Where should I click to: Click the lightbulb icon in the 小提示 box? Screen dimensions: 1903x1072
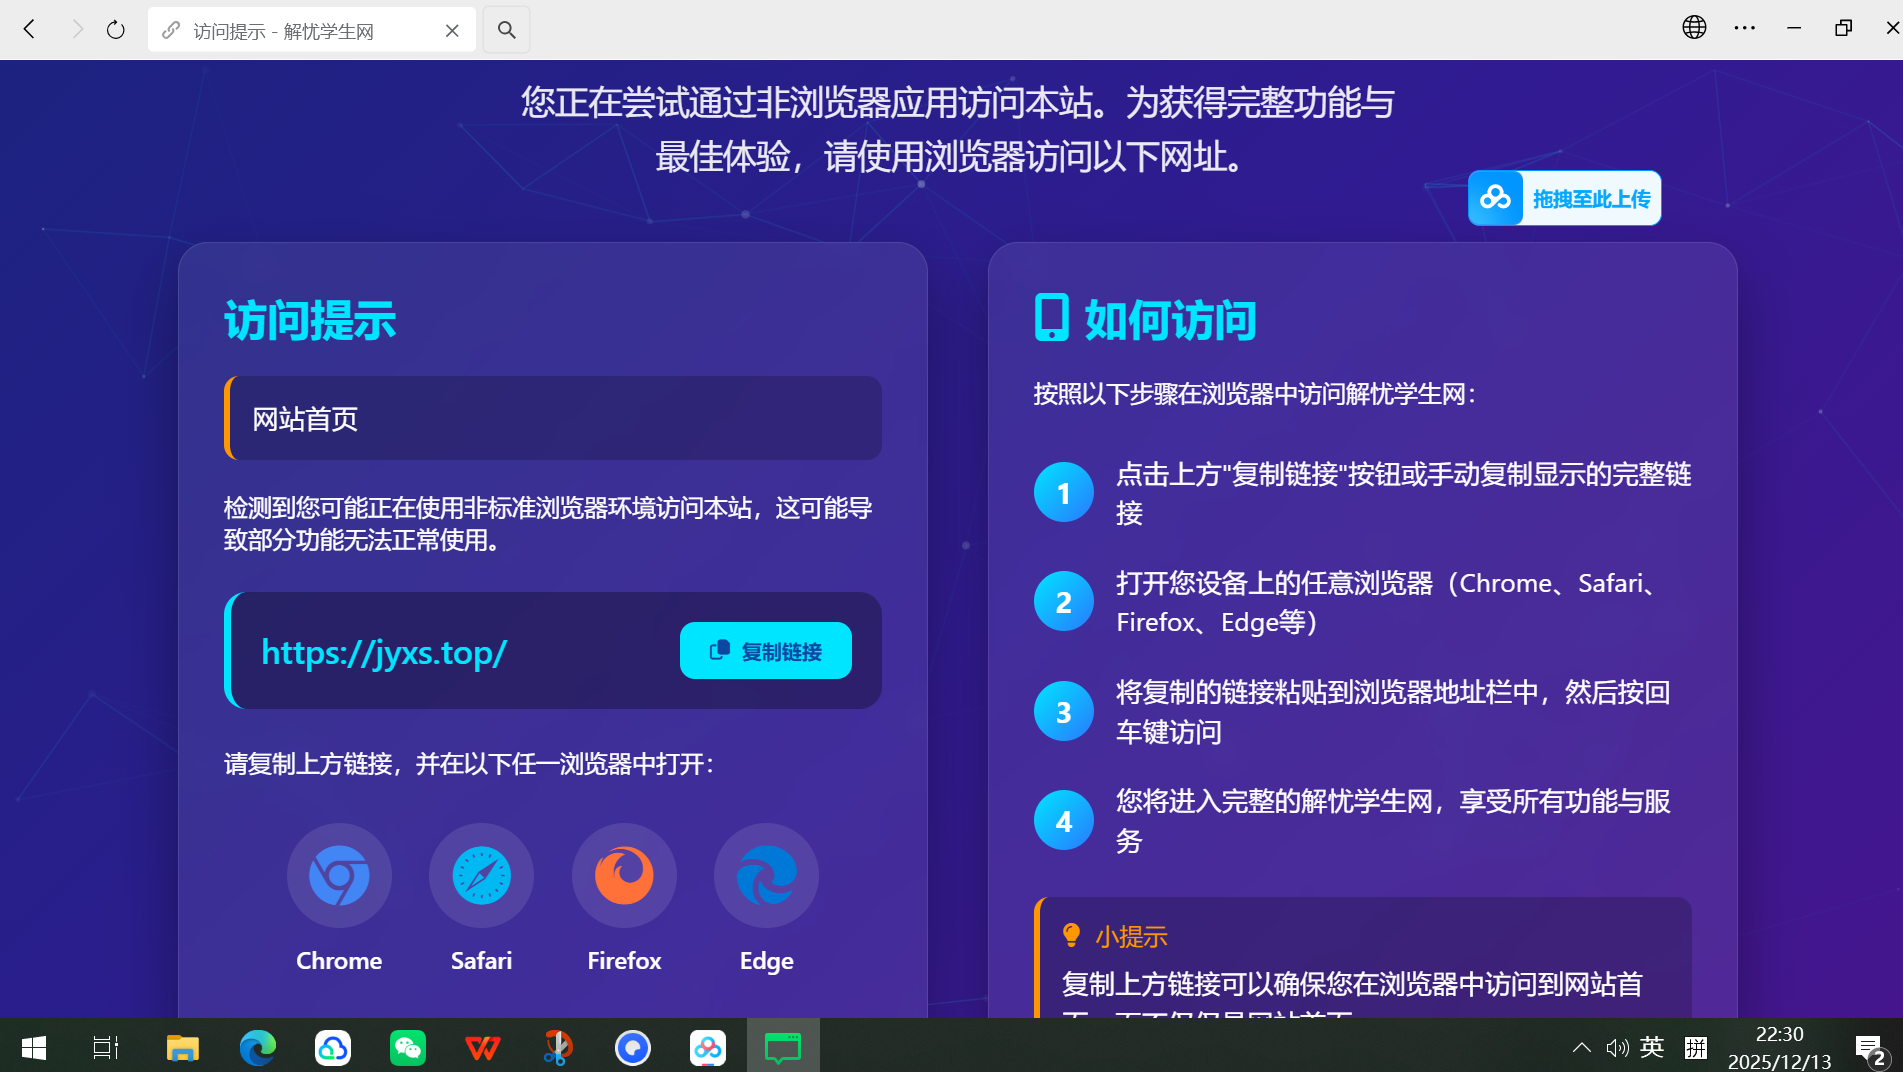1071,936
